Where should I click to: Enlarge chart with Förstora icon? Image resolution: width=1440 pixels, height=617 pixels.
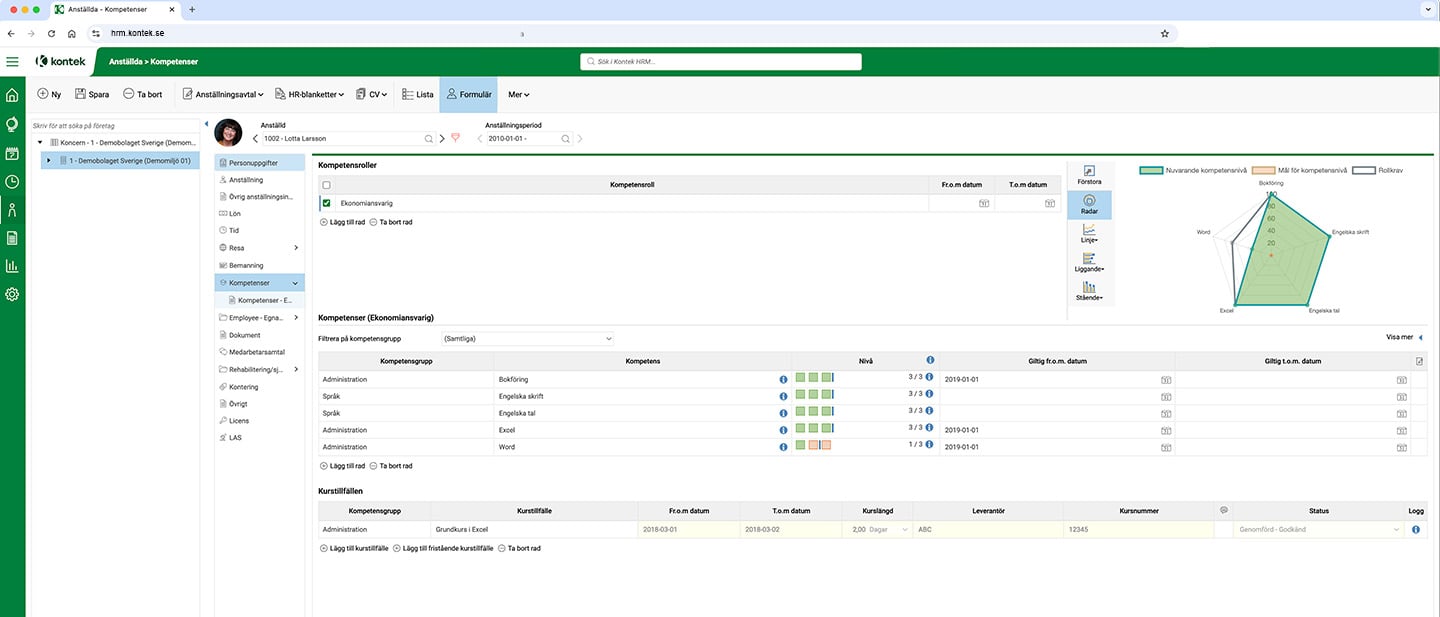(x=1089, y=175)
